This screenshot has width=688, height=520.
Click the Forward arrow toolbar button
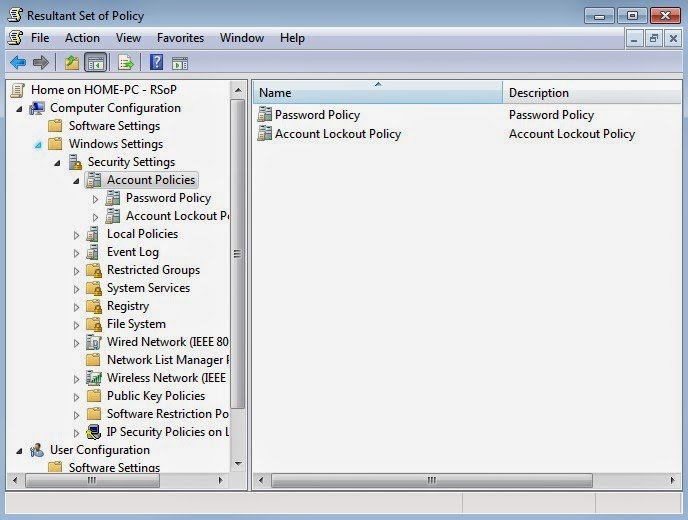40,63
